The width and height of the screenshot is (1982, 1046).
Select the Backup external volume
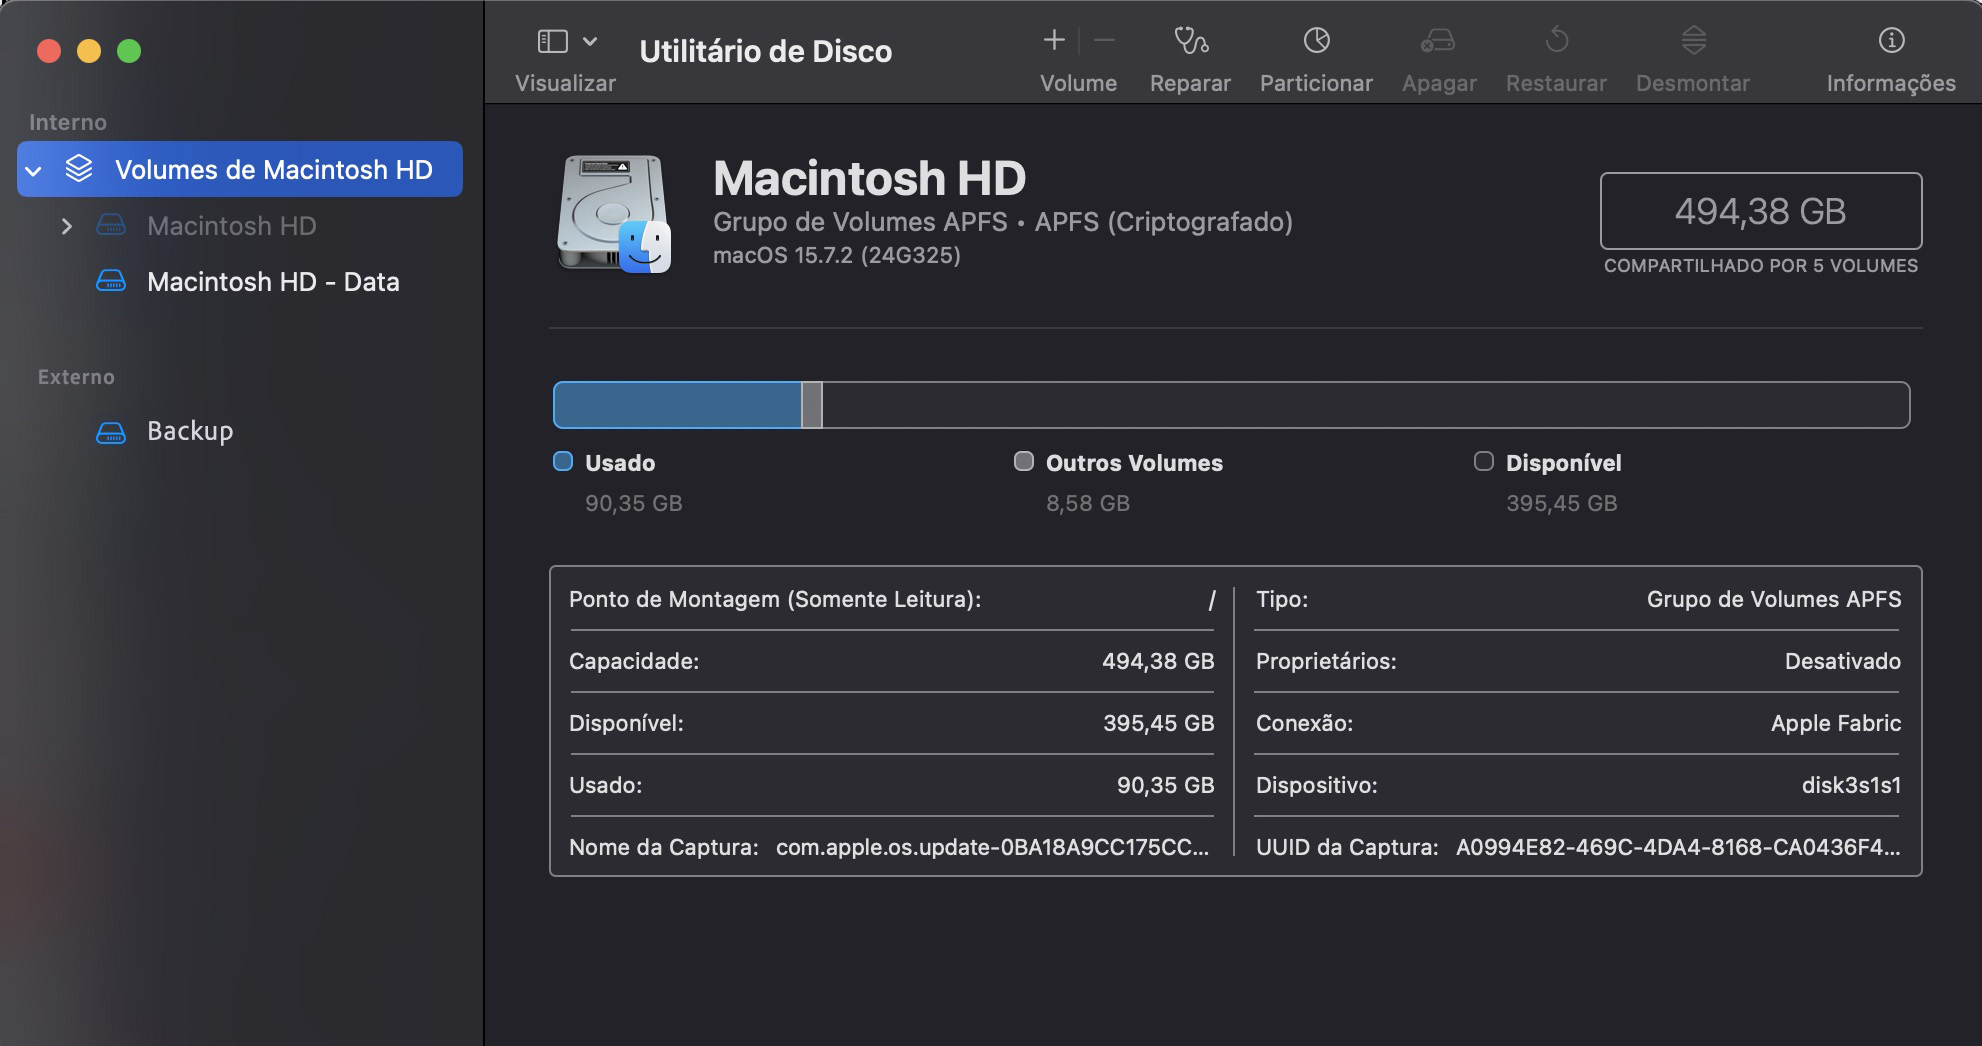tap(189, 430)
